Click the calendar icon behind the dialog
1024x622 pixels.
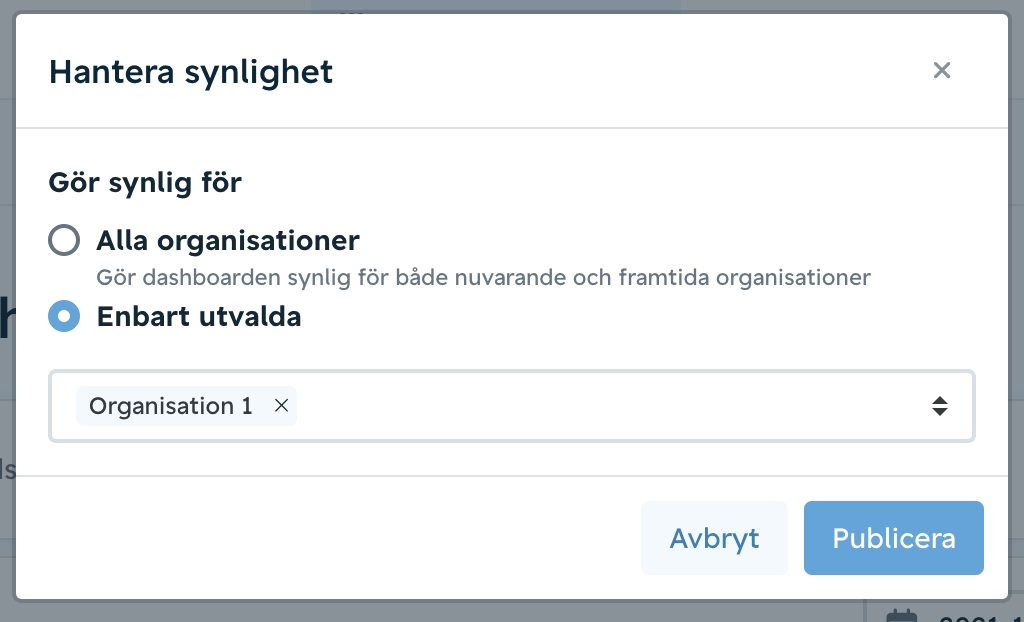tap(902, 615)
